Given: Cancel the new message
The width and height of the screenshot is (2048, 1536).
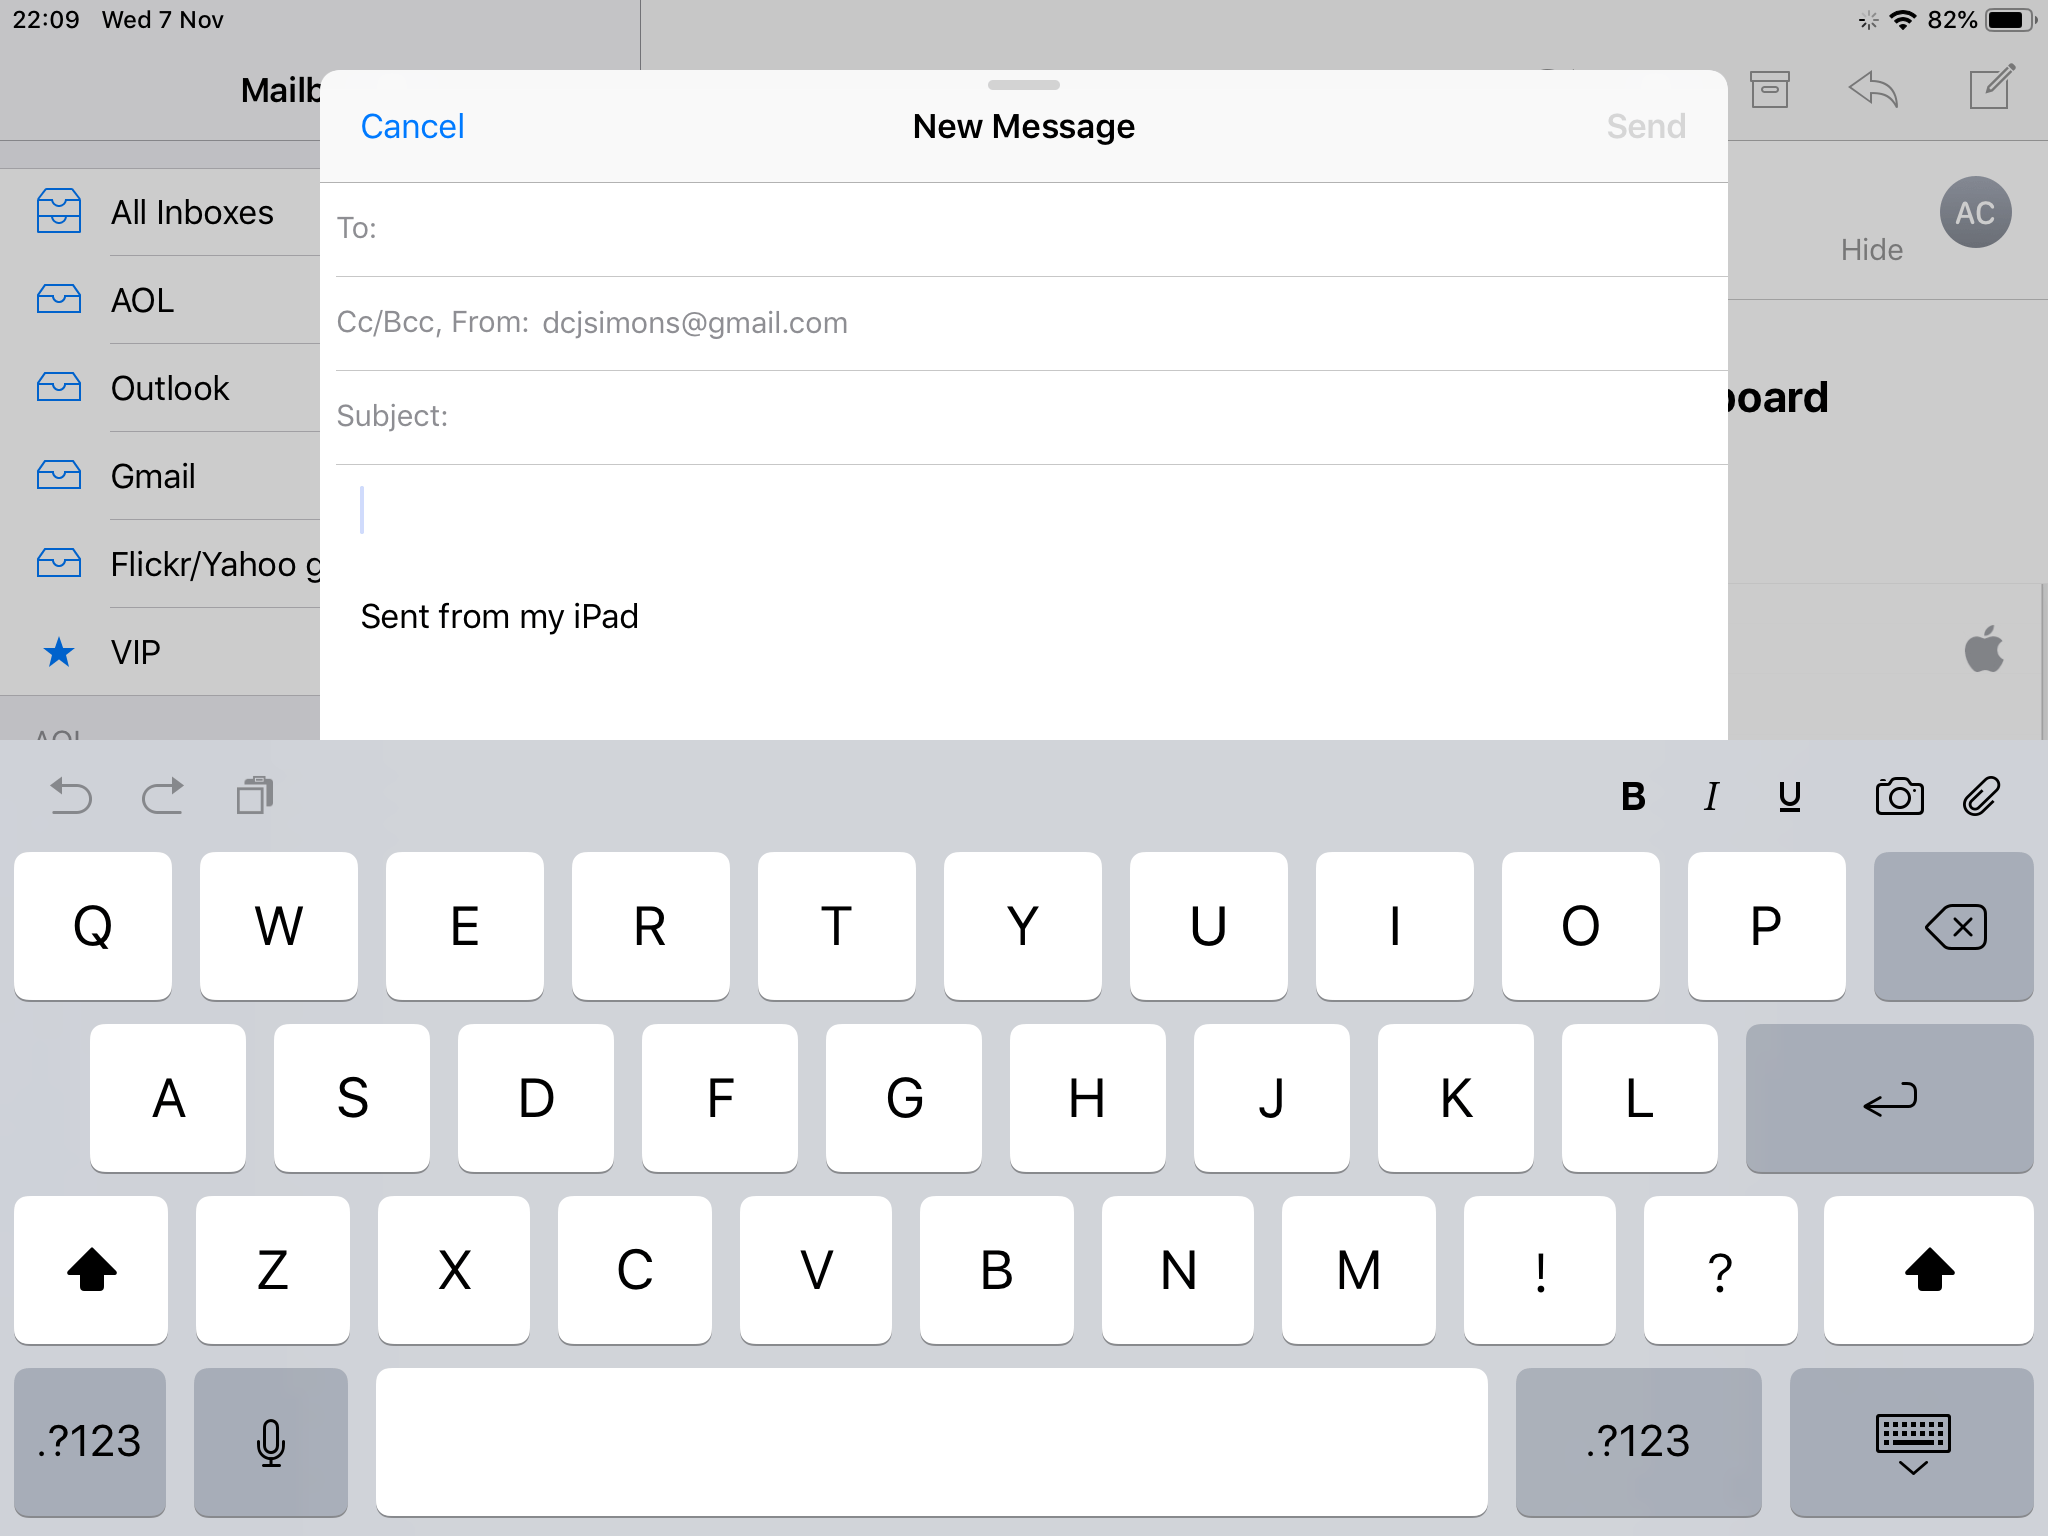Looking at the screenshot, I should point(412,127).
